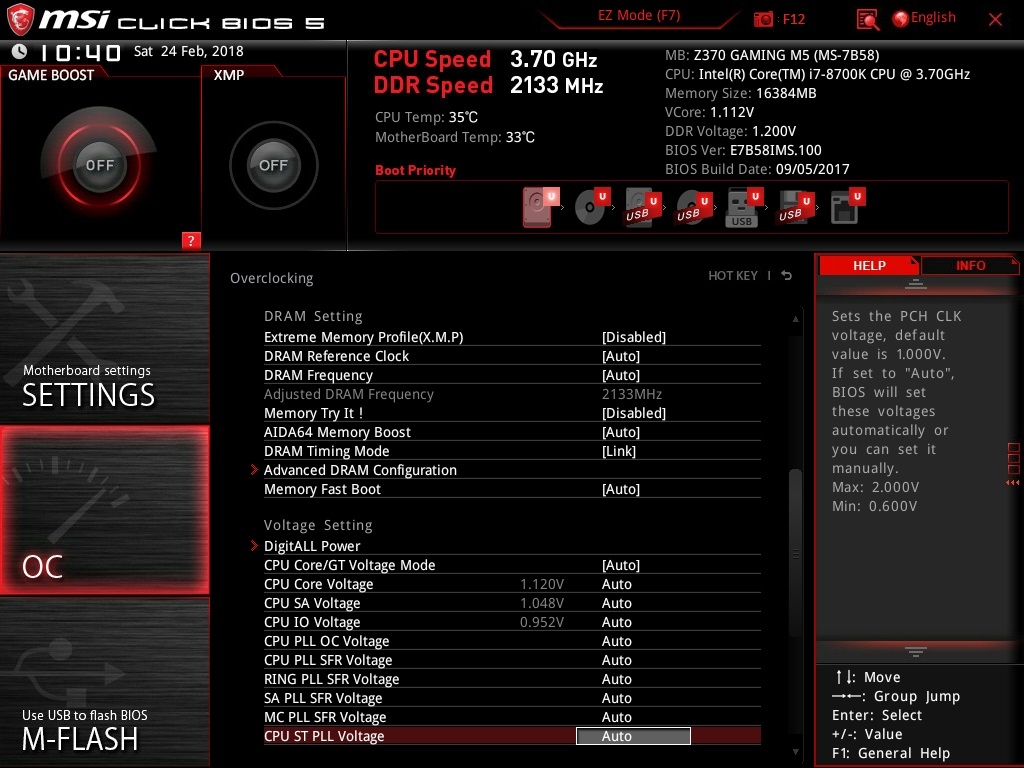The image size is (1024, 768).
Task: Select the USB floppy boot priority icon
Action: (x=795, y=207)
